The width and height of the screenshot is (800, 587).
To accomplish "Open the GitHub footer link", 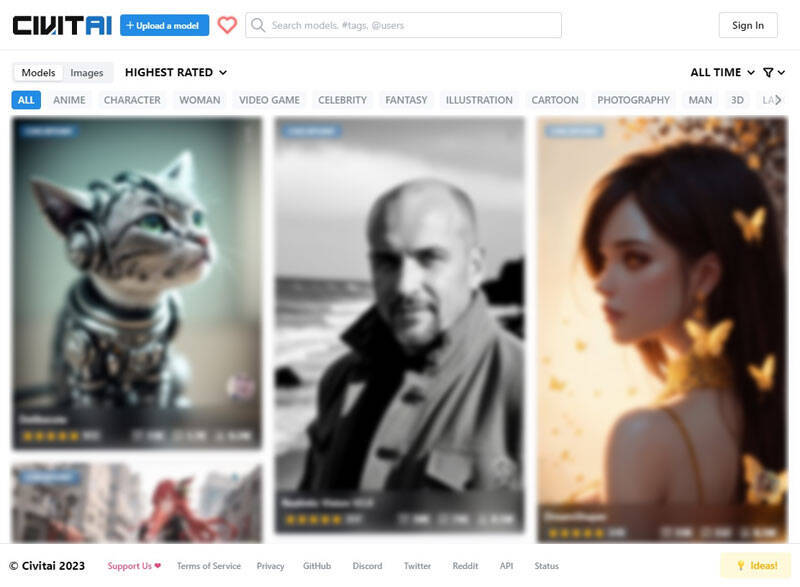I will [x=317, y=566].
